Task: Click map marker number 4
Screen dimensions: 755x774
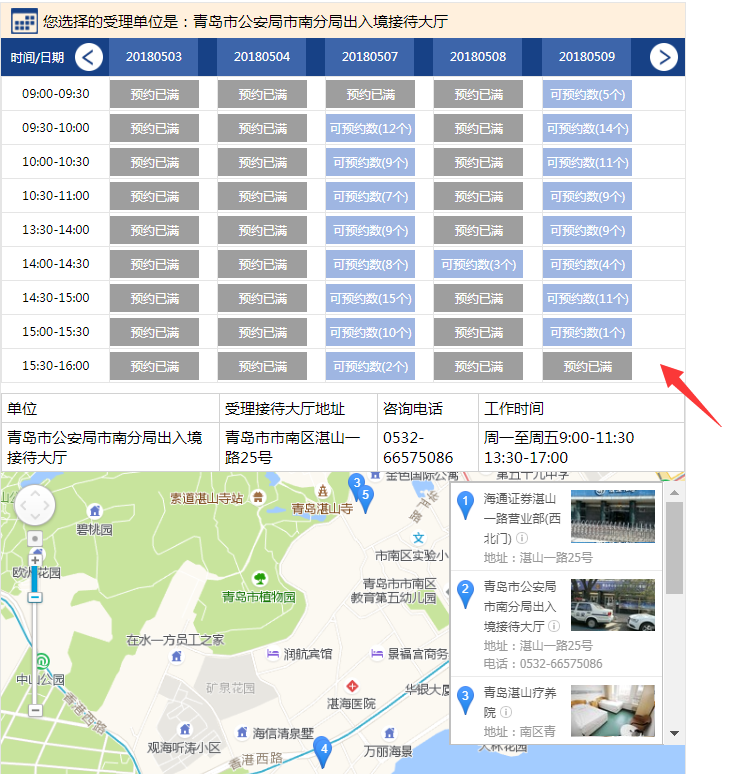Action: 323,751
